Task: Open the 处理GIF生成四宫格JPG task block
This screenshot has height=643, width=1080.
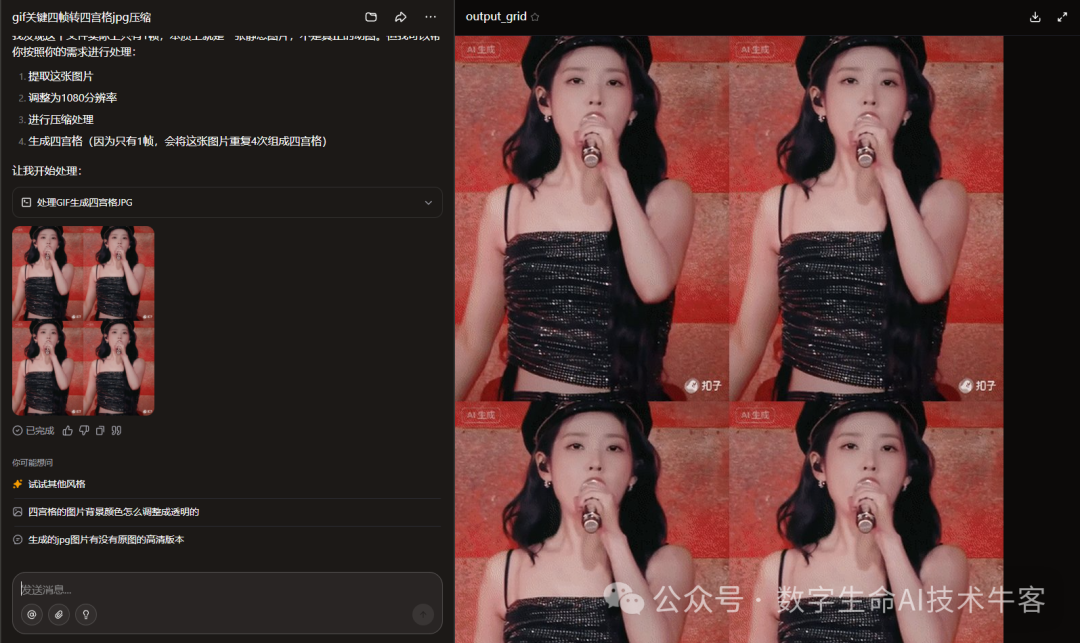Action: pos(227,202)
